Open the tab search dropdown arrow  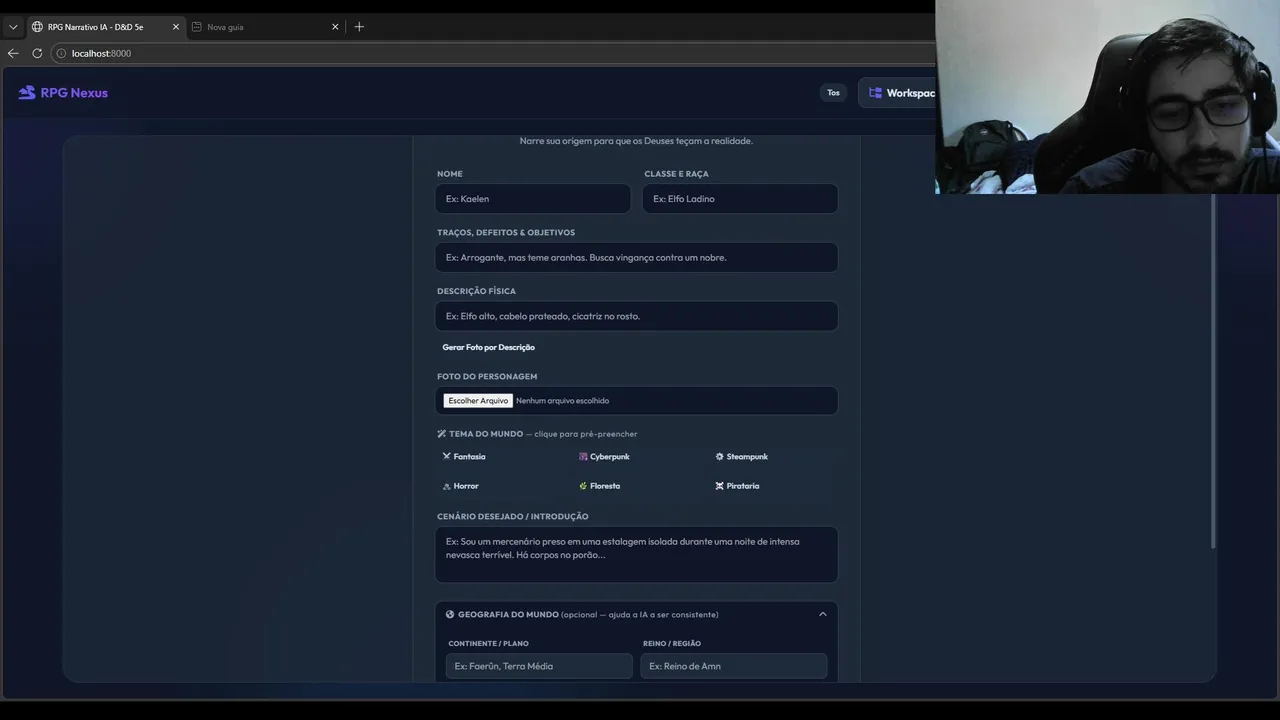coord(13,27)
